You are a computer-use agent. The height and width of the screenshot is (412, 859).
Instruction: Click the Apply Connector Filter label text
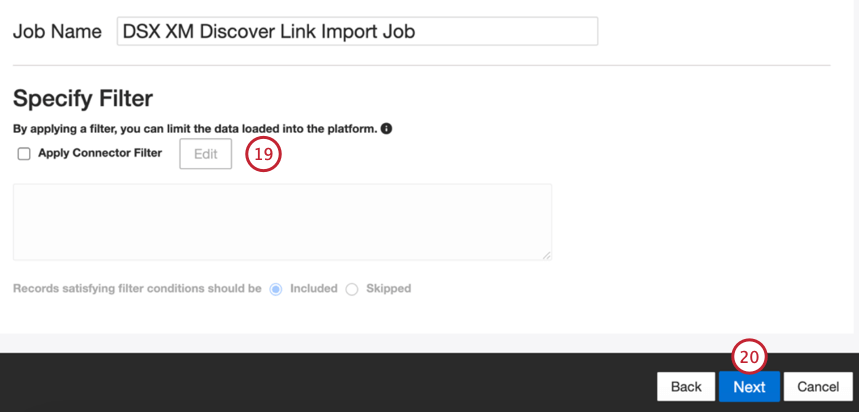[100, 153]
